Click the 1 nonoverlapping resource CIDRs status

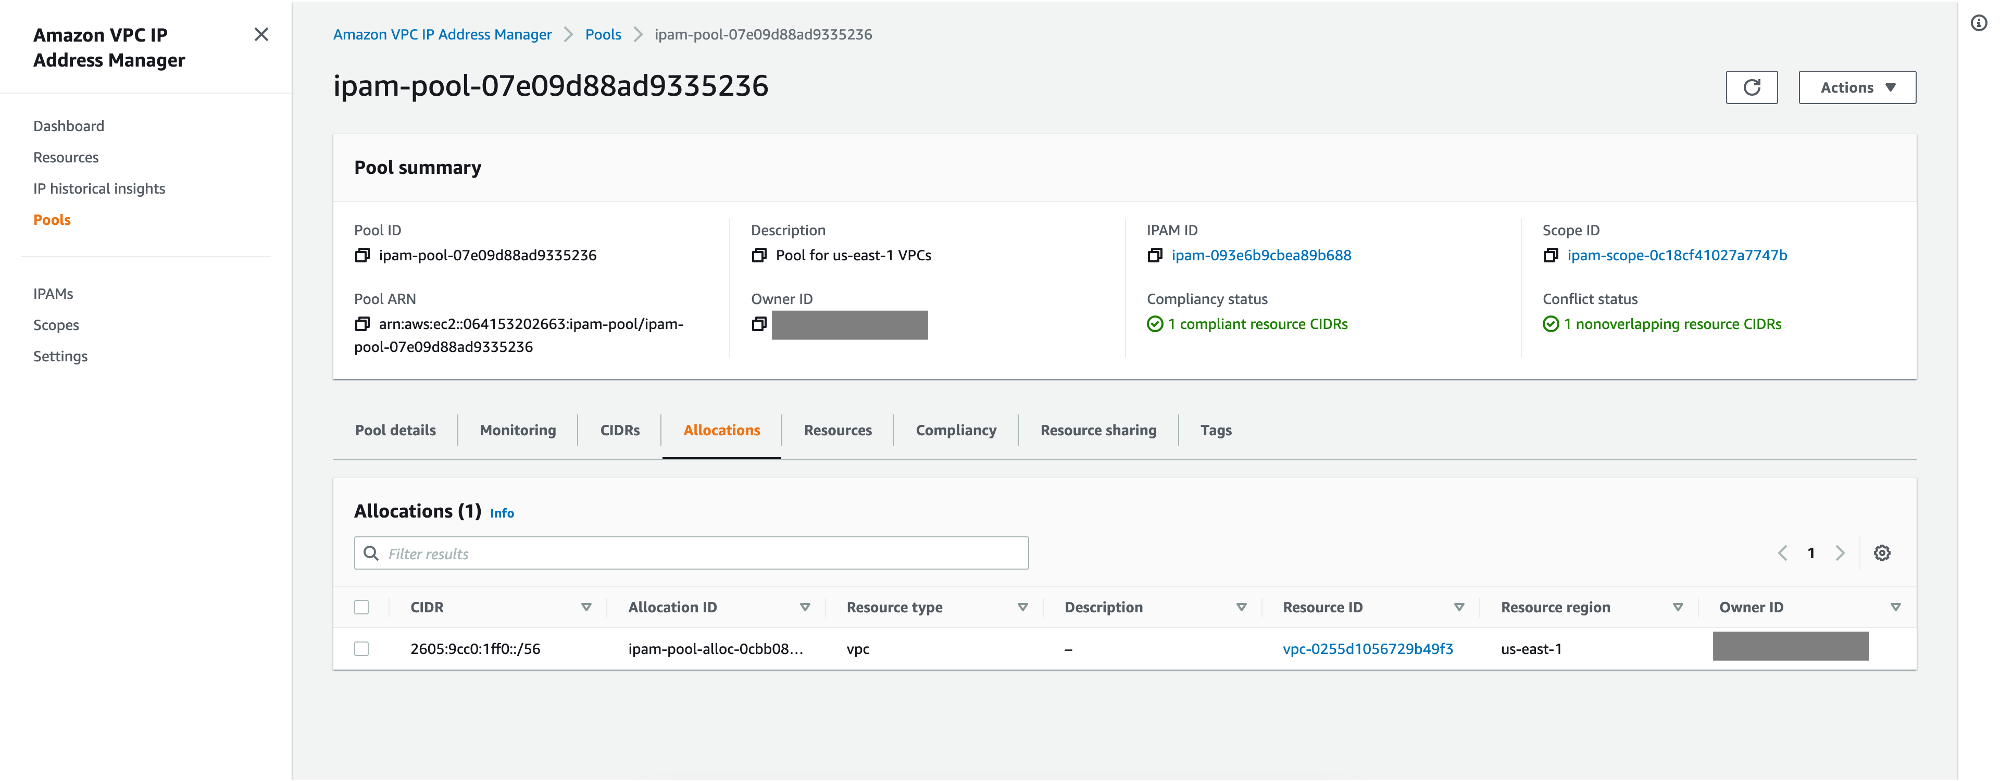[1673, 325]
